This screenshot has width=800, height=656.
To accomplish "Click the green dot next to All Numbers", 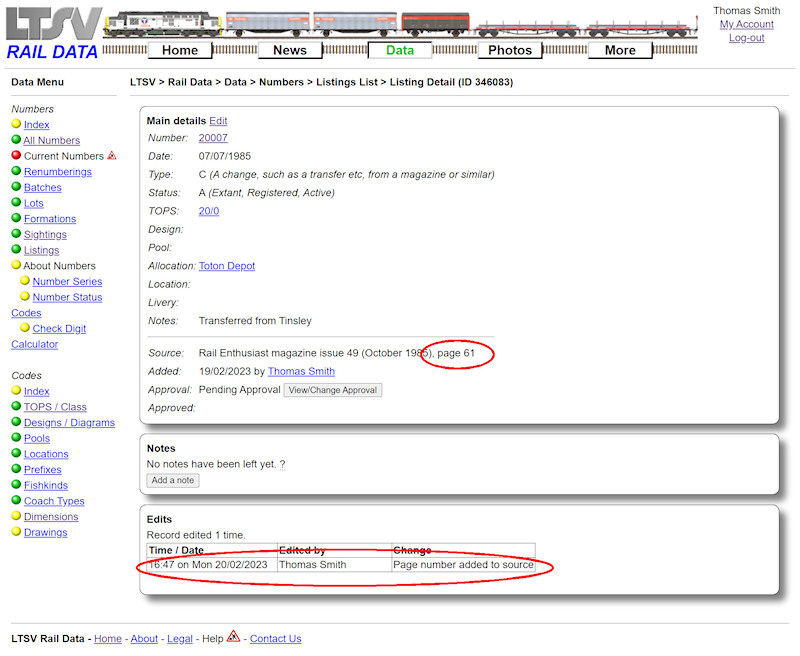I will [x=16, y=140].
